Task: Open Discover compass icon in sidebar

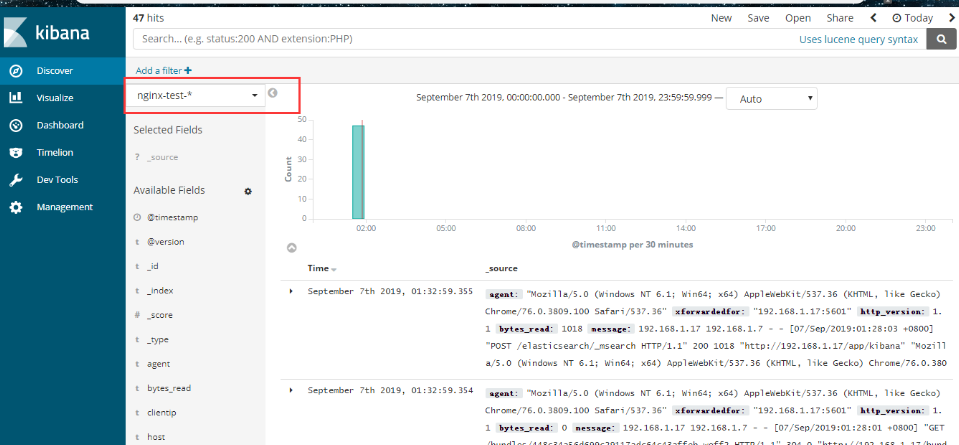Action: [x=16, y=71]
